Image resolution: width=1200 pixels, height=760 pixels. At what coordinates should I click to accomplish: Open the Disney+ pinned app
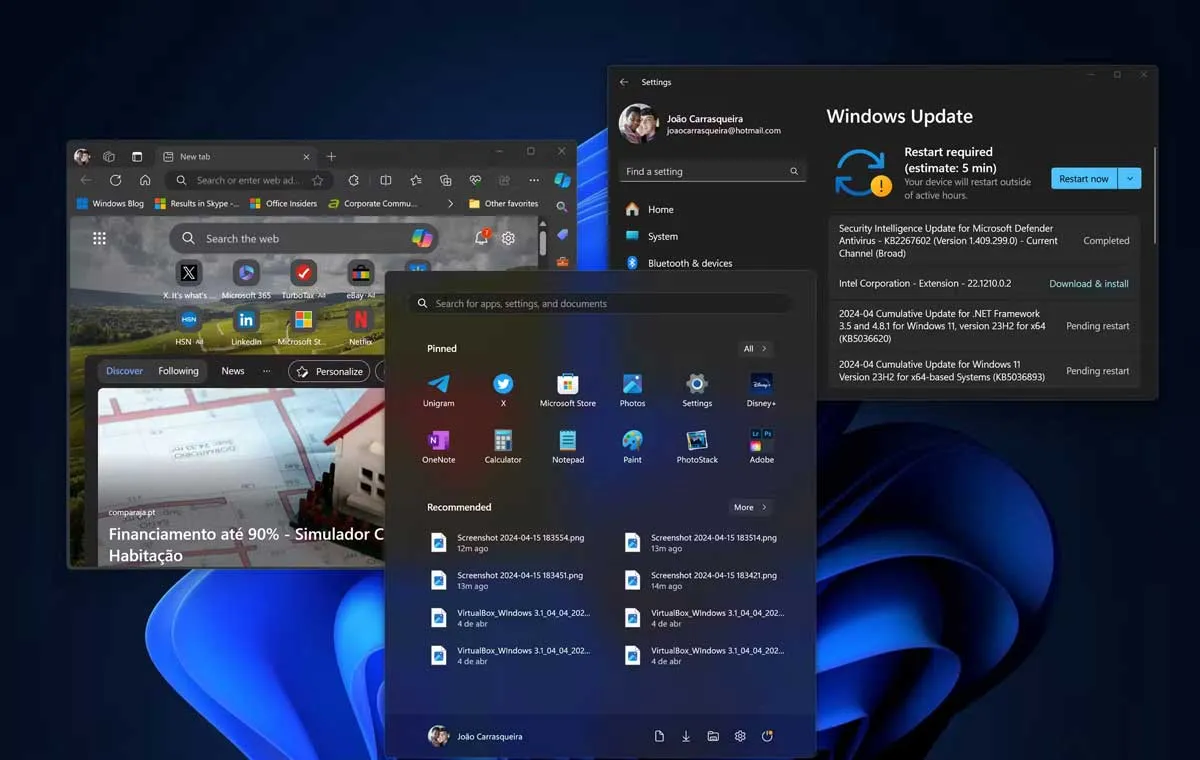tap(761, 385)
